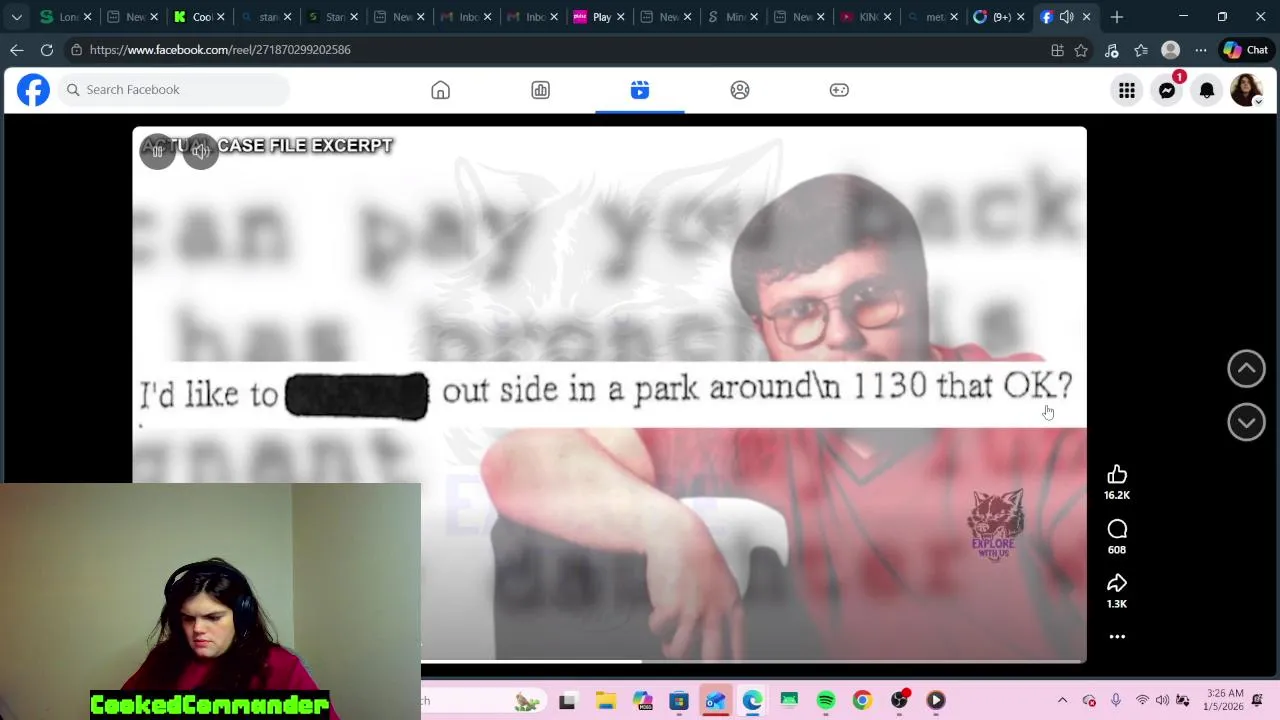Open Microsoft Store from the taskbar
The image size is (1280, 720).
click(679, 701)
